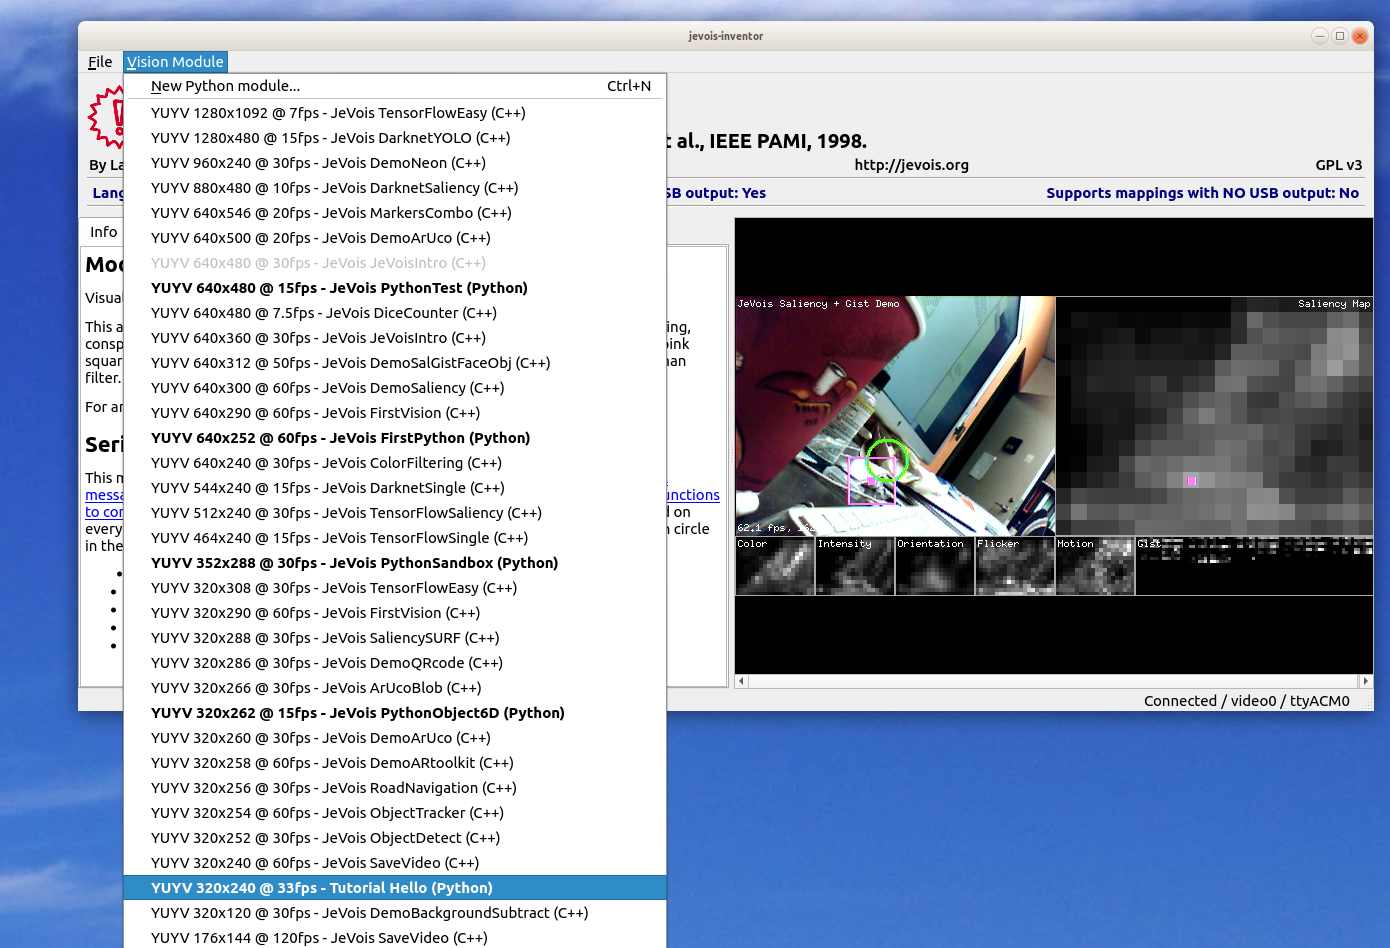Image resolution: width=1390 pixels, height=948 pixels.
Task: Close the Vision Module menu header
Action: (x=175, y=62)
